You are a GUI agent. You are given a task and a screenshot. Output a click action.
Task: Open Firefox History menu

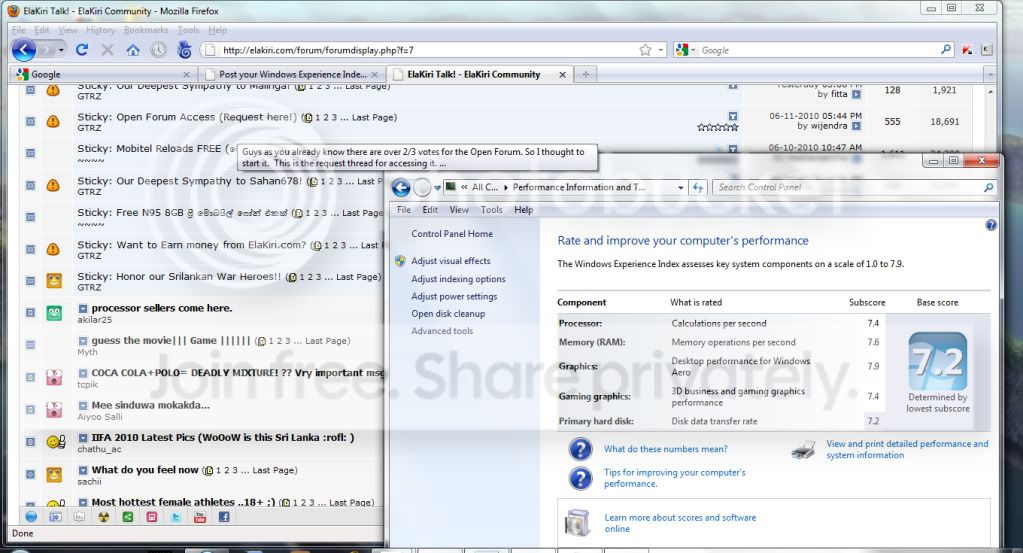tap(100, 30)
